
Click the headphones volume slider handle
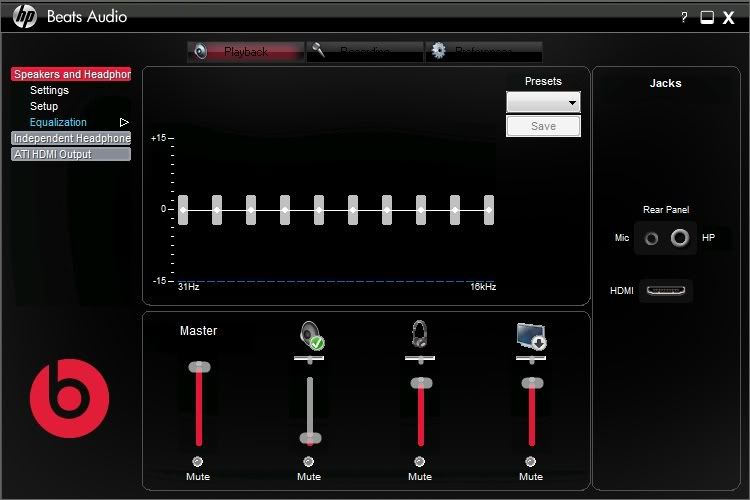click(x=421, y=383)
